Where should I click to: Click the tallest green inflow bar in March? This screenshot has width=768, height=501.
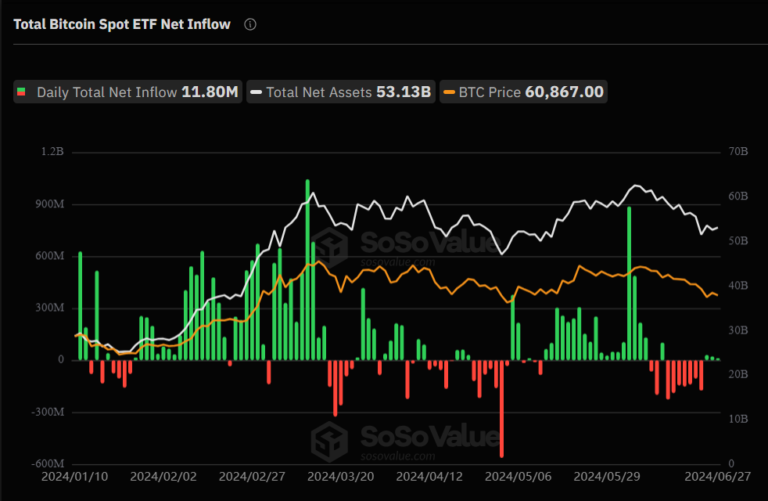308,270
